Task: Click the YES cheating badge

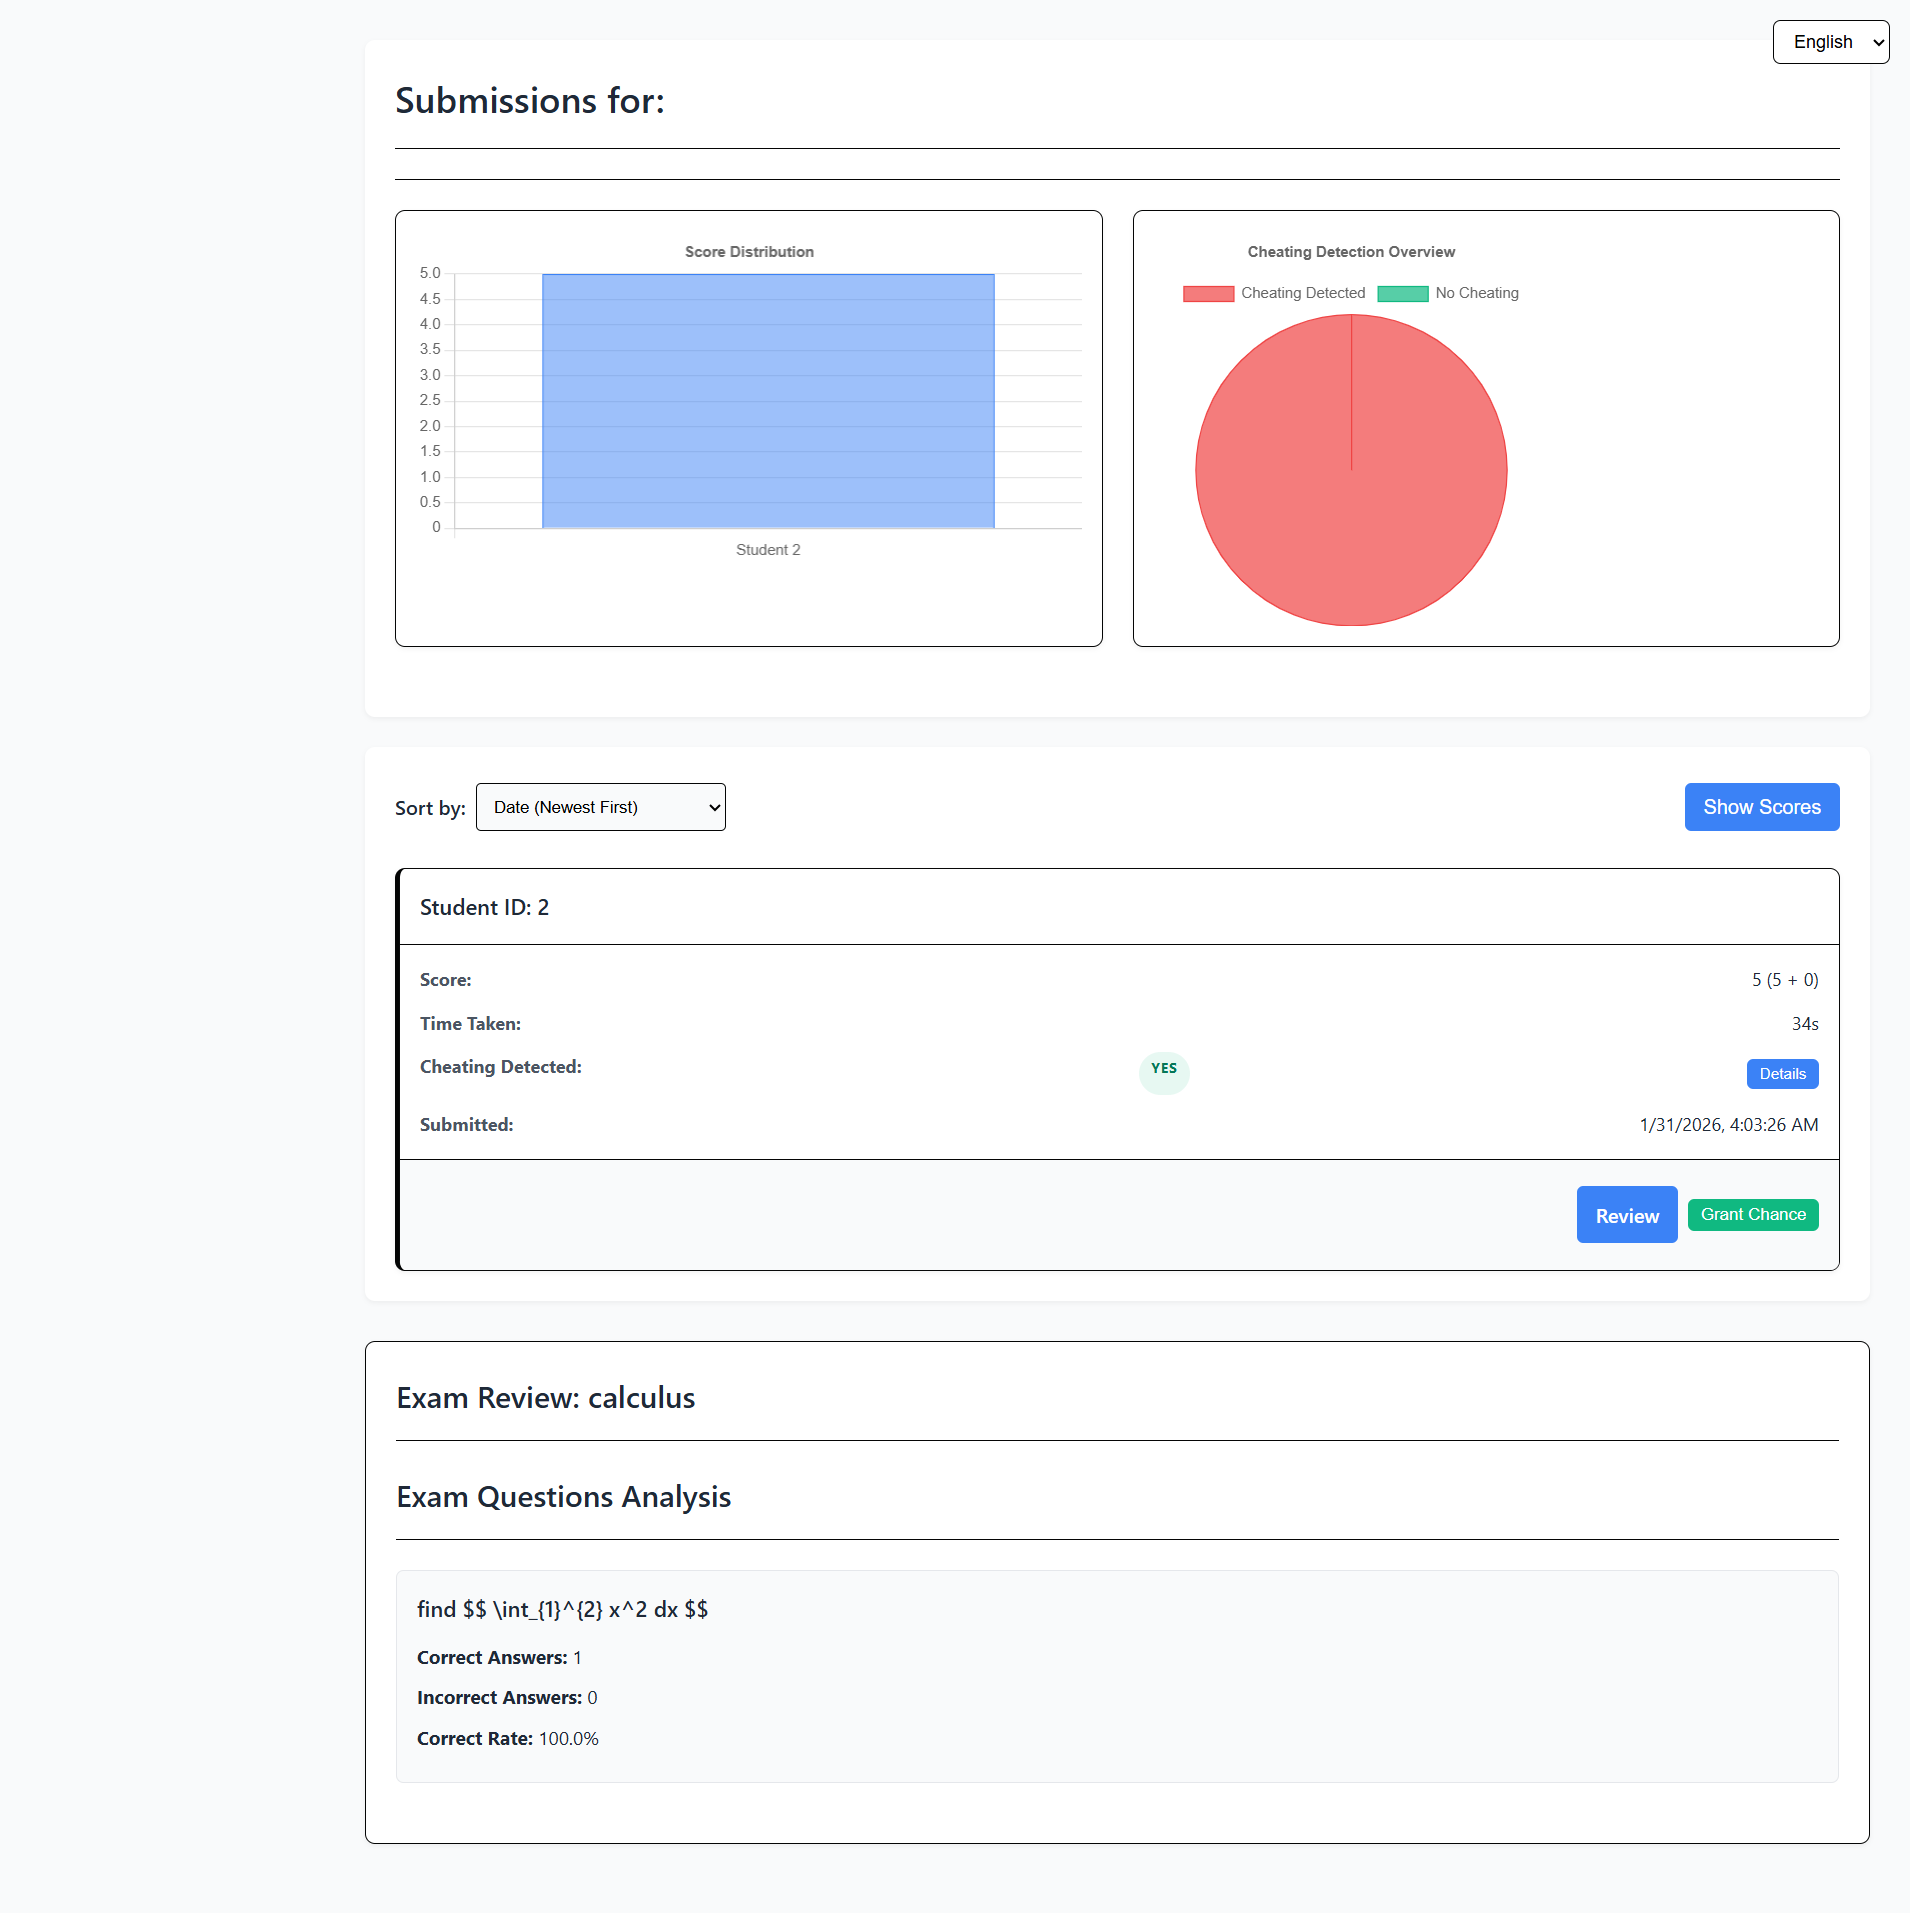Action: [x=1163, y=1069]
